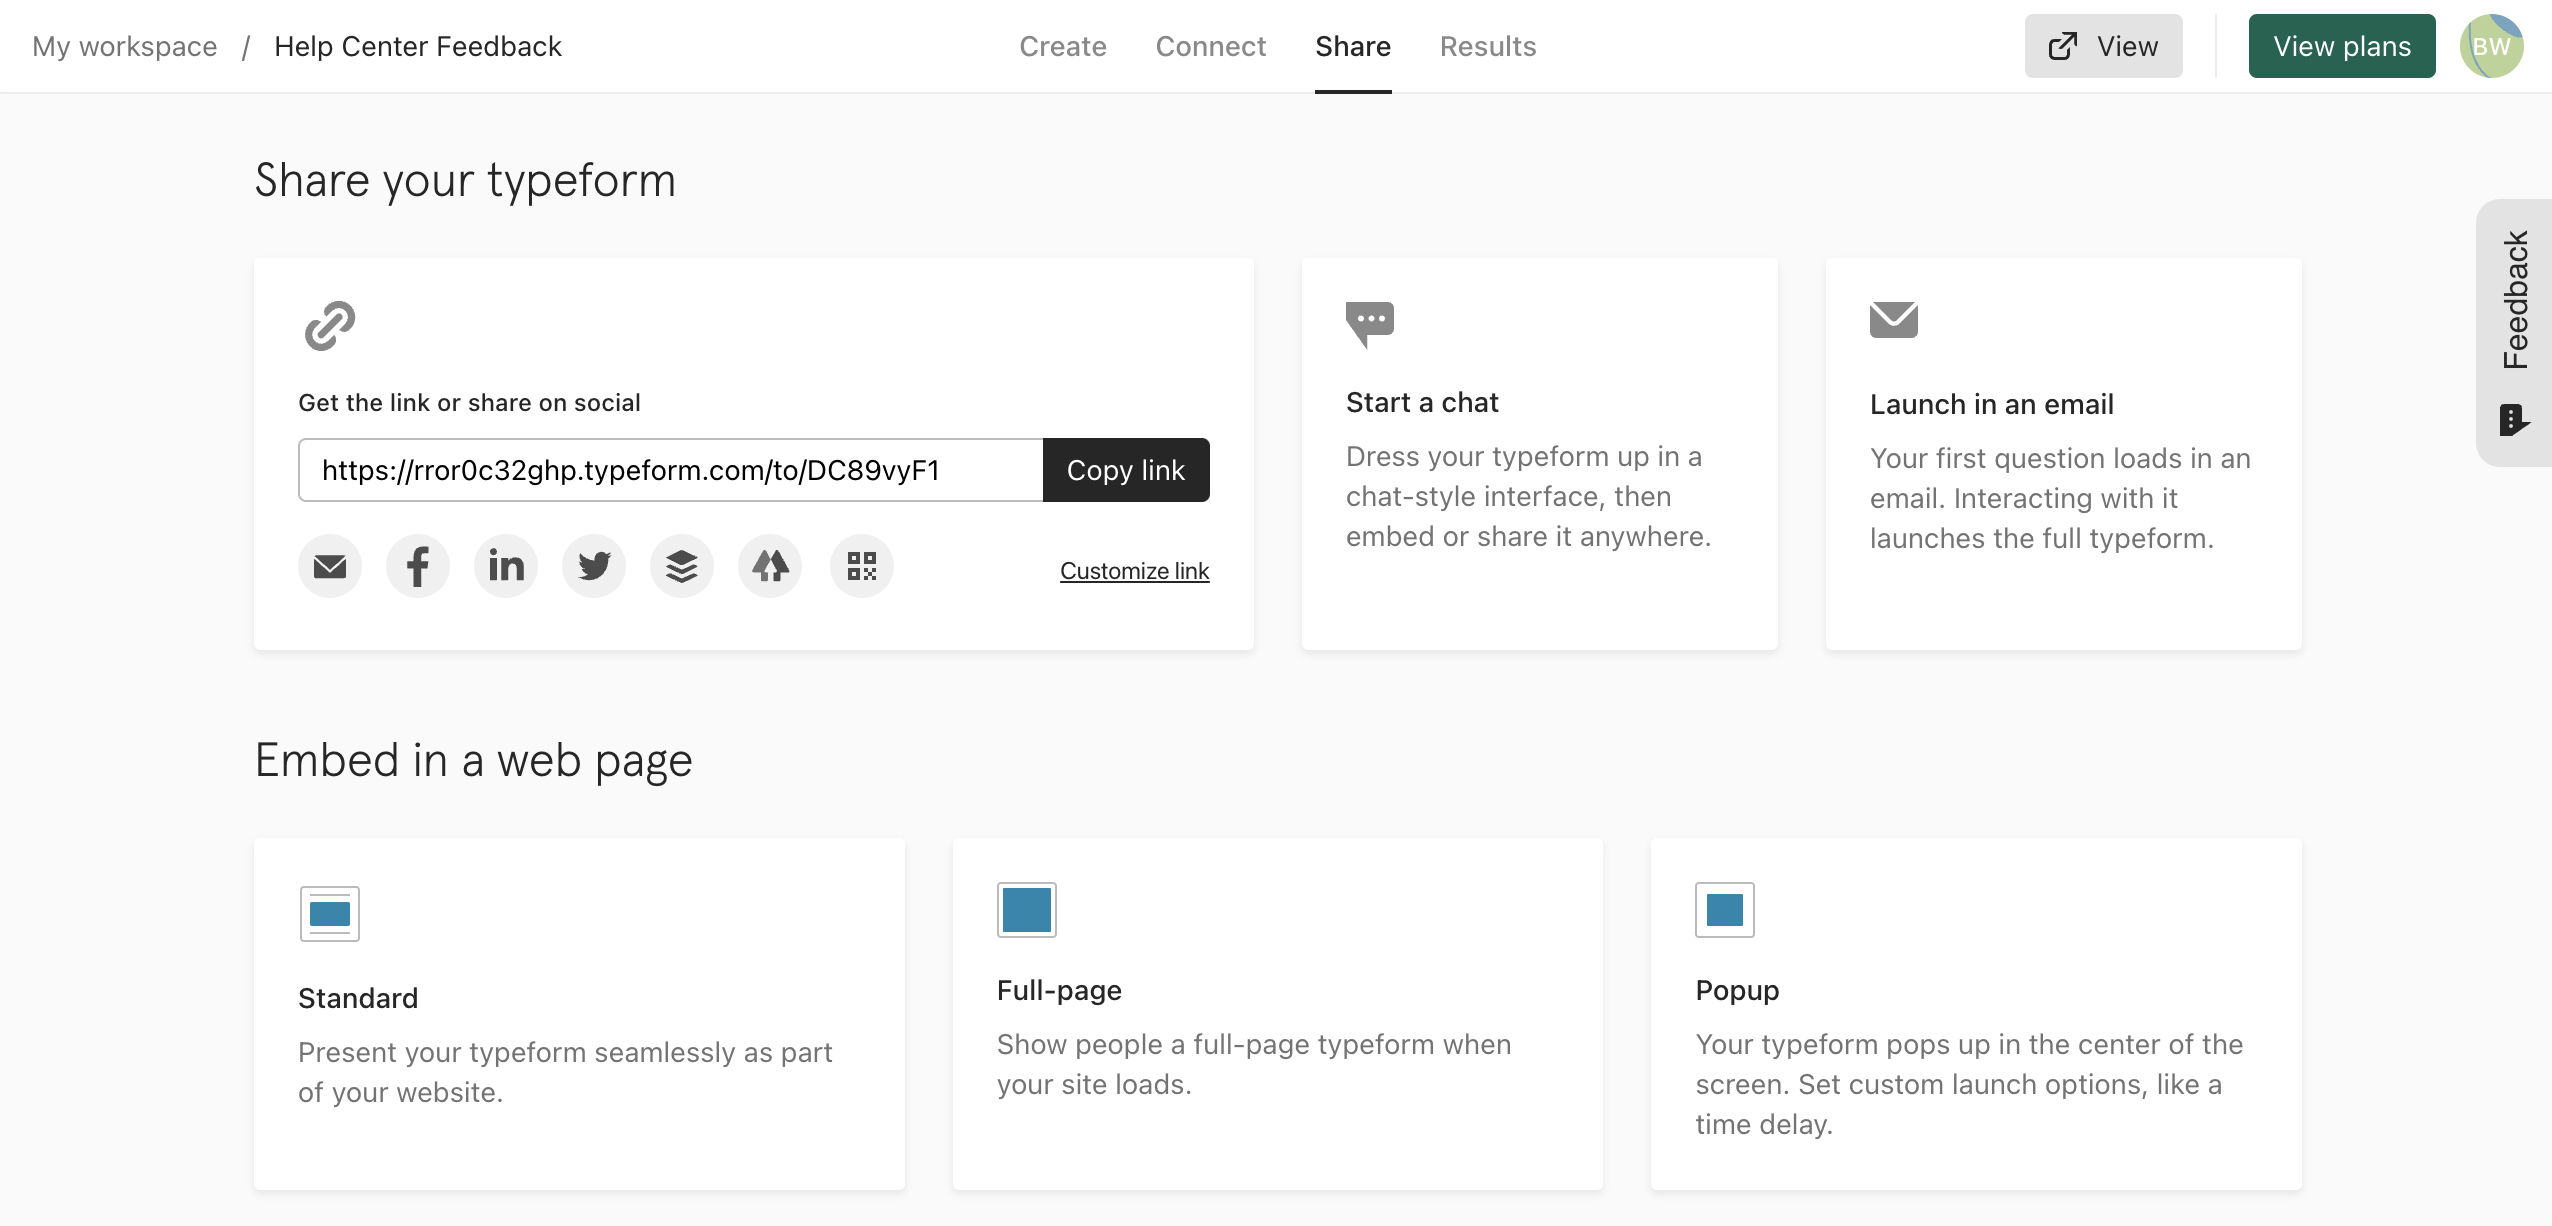Click the typeform URL field

[x=671, y=470]
